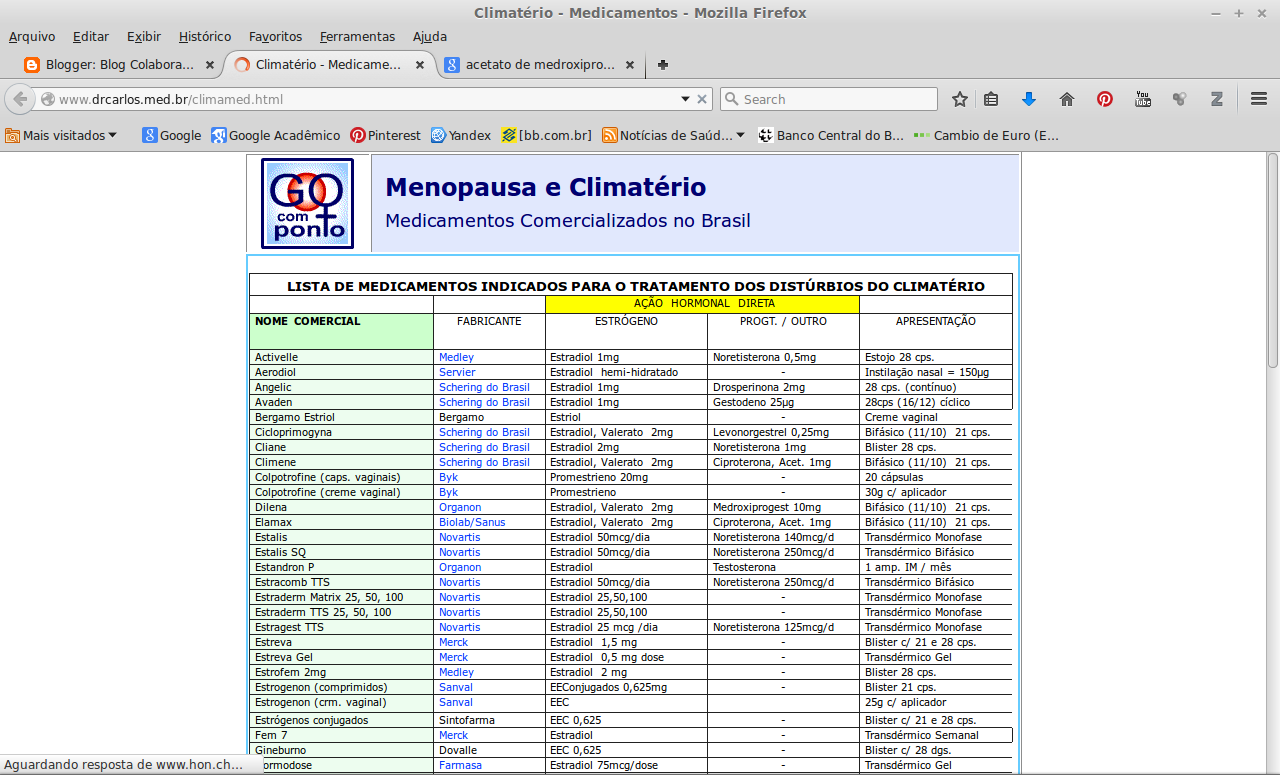Open Schering do Brasil link for Angelic
Image resolution: width=1280 pixels, height=775 pixels.
click(484, 387)
